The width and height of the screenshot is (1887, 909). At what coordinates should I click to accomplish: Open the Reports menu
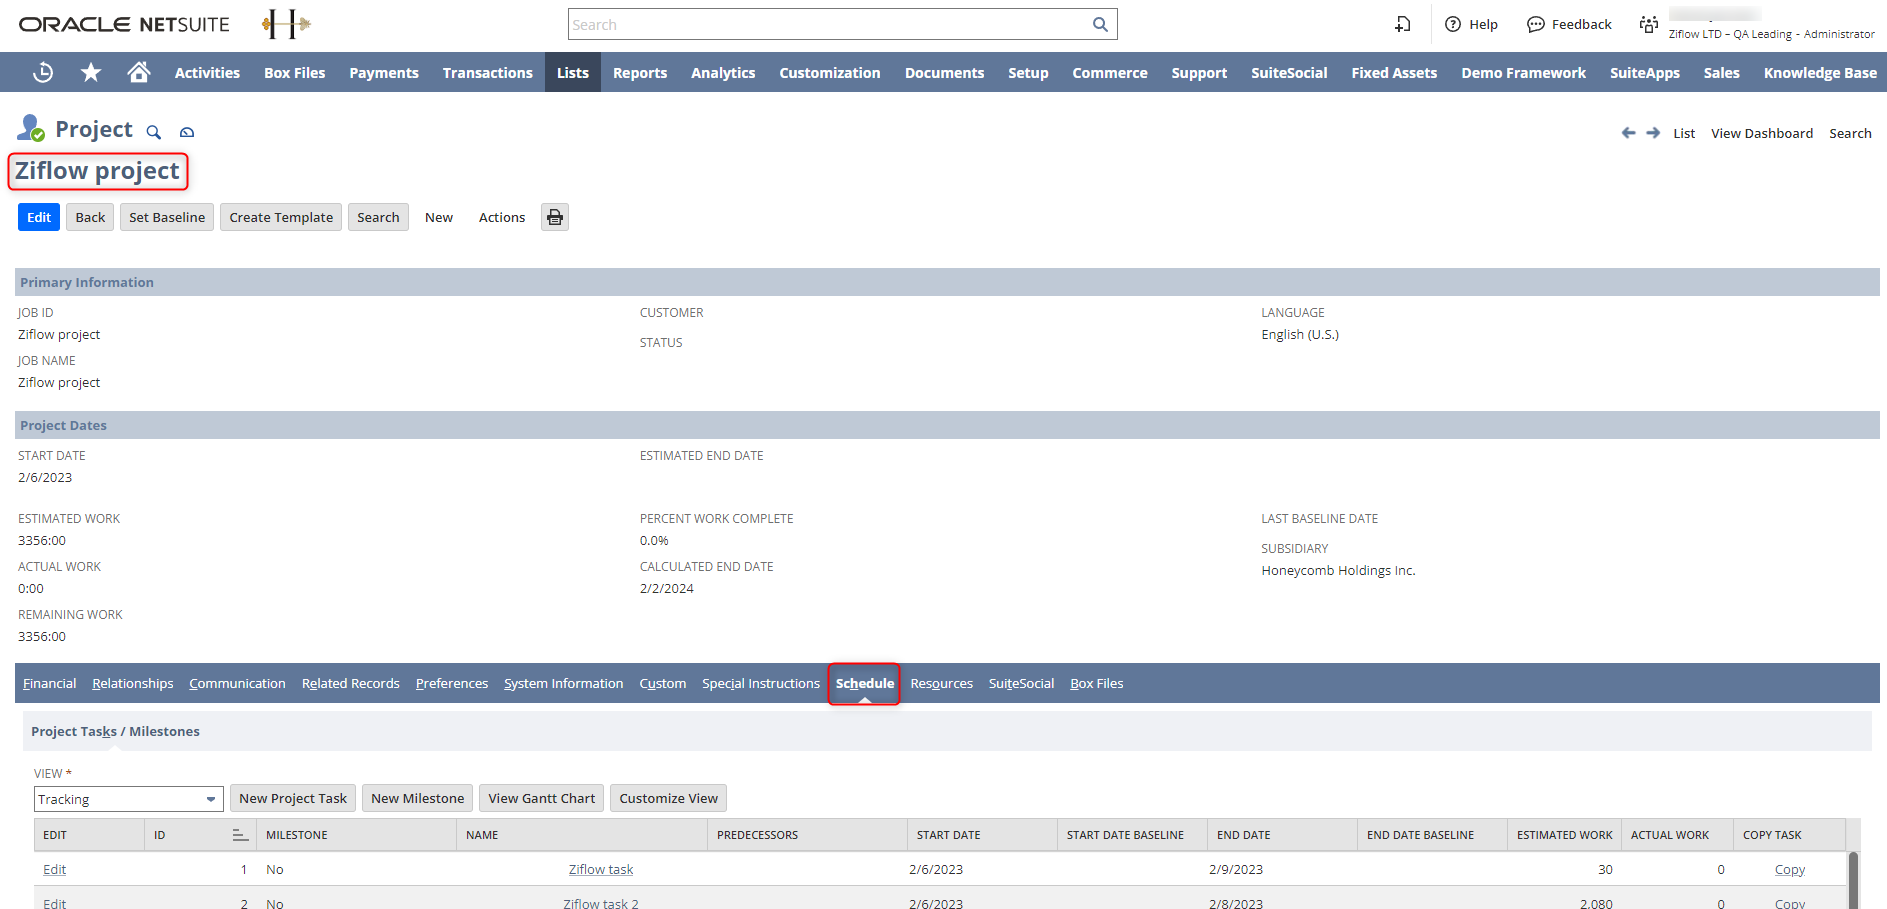coord(640,72)
